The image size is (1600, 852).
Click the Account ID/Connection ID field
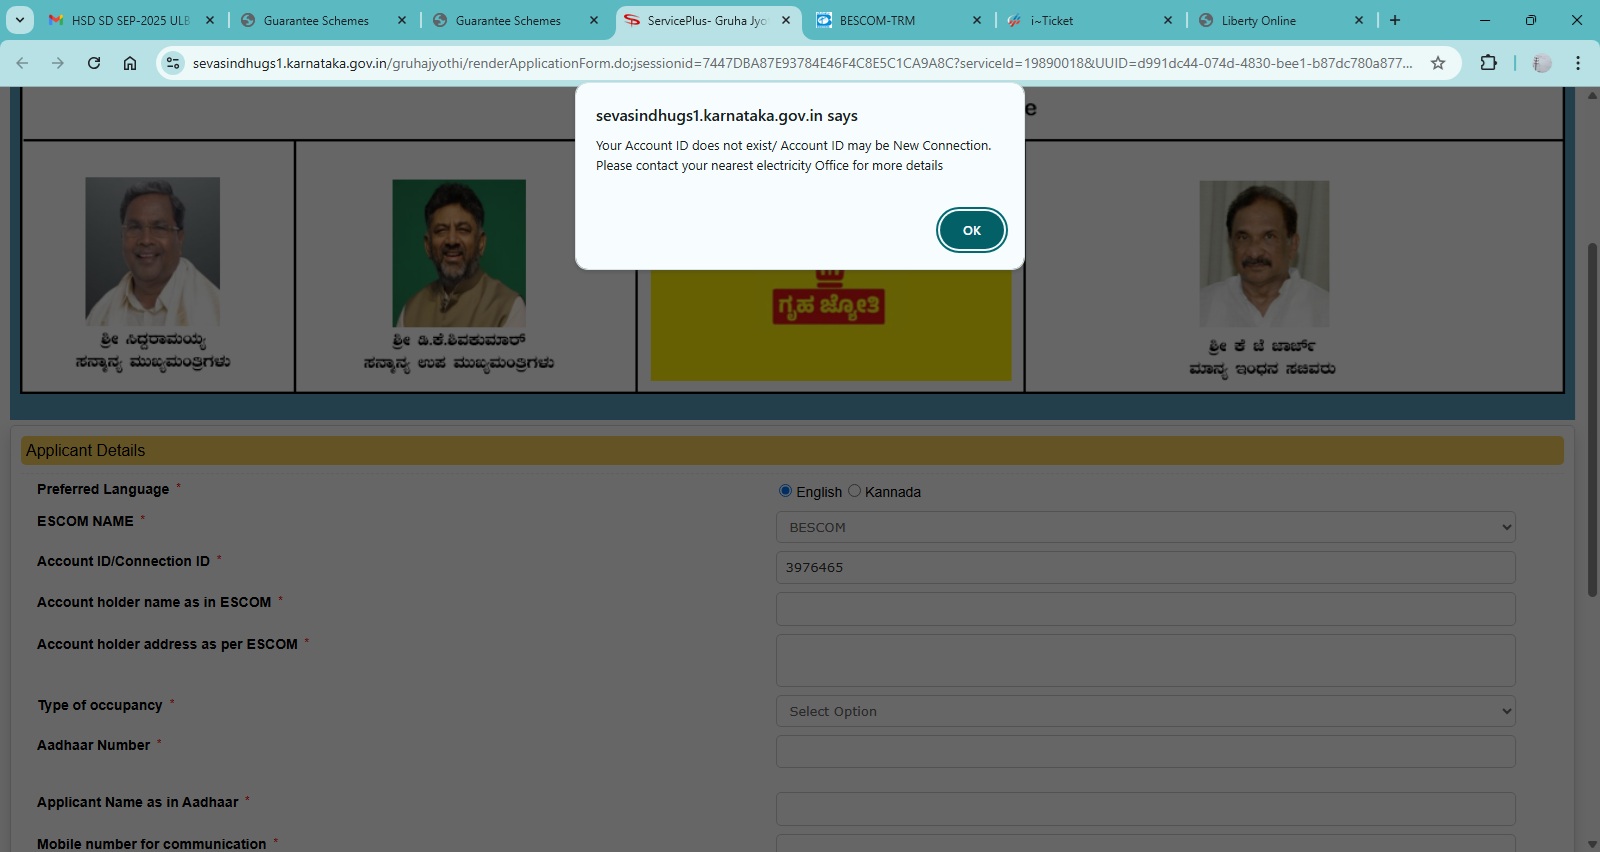pyautogui.click(x=1145, y=567)
